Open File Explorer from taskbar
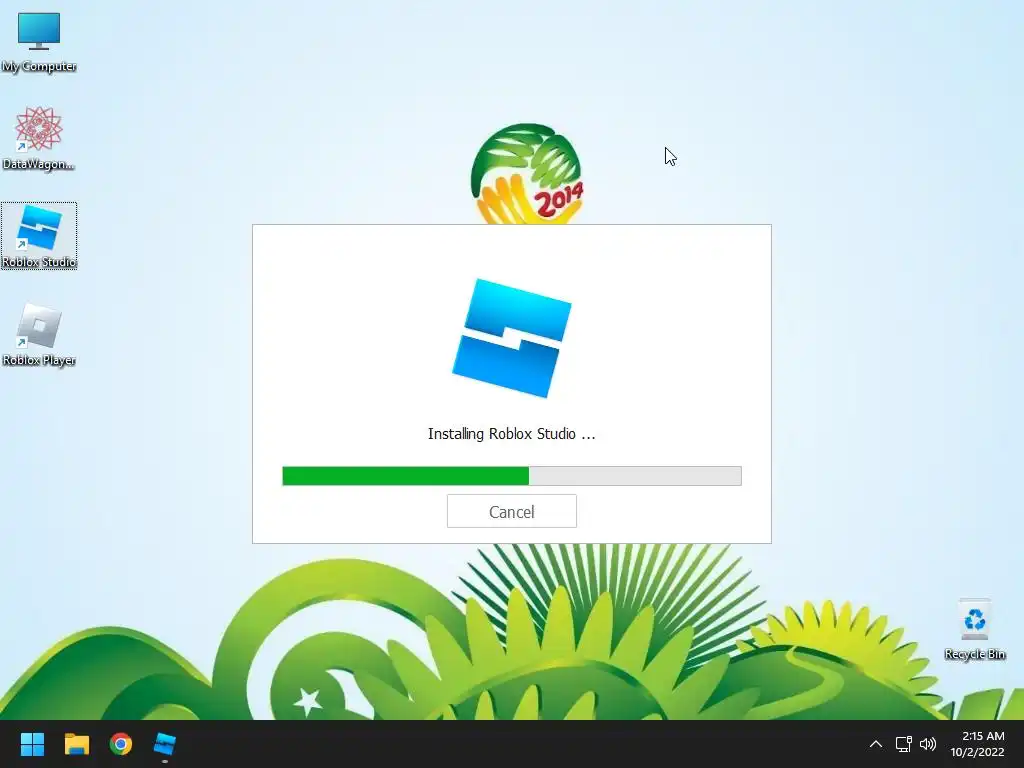Screen dimensions: 1024x768 pos(76,744)
